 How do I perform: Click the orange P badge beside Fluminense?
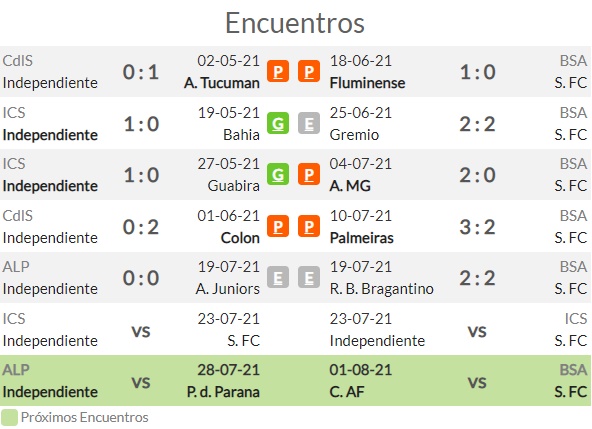[x=309, y=71]
